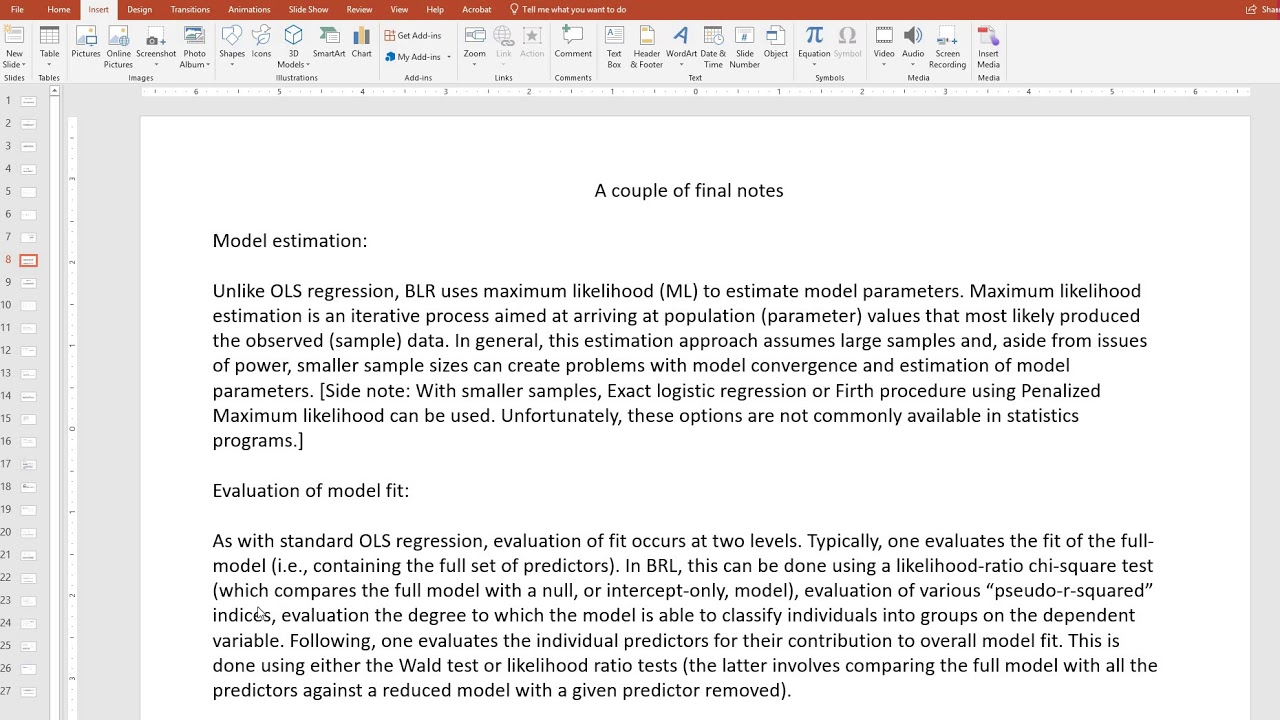Switch to the Home tab
Screen dimensions: 1280x720
coord(59,9)
